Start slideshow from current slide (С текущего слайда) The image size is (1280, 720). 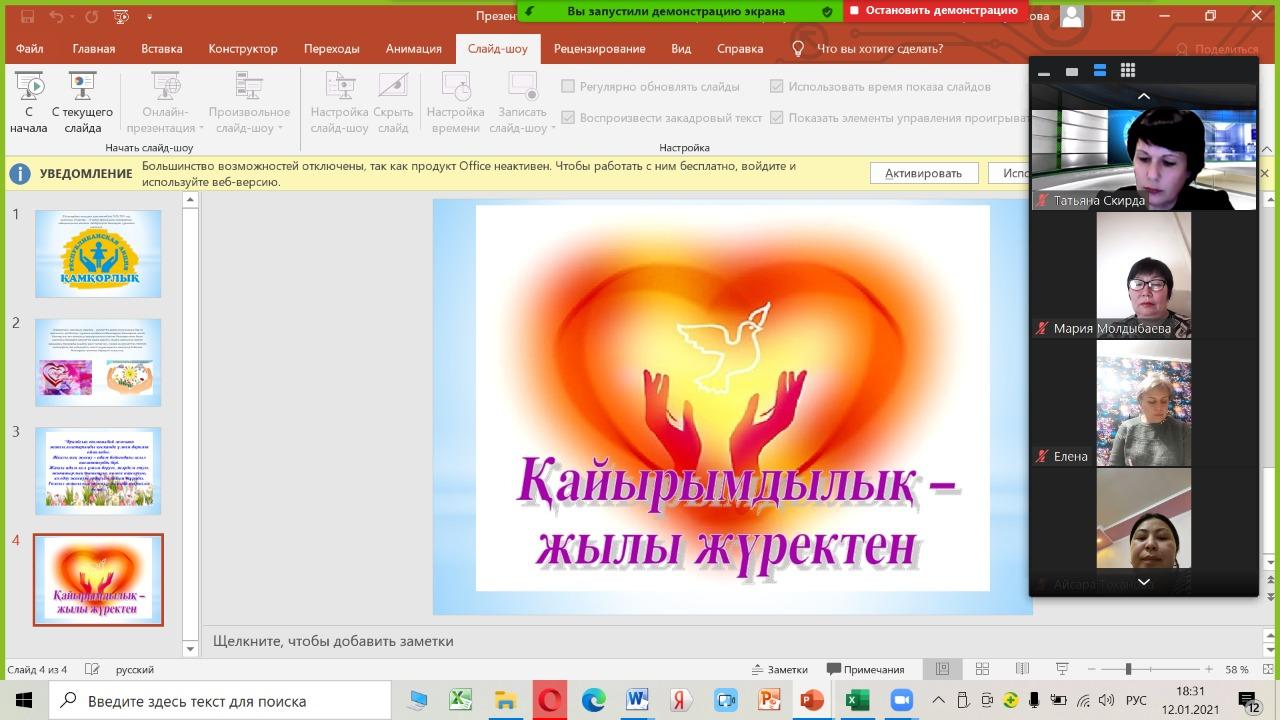coord(82,102)
